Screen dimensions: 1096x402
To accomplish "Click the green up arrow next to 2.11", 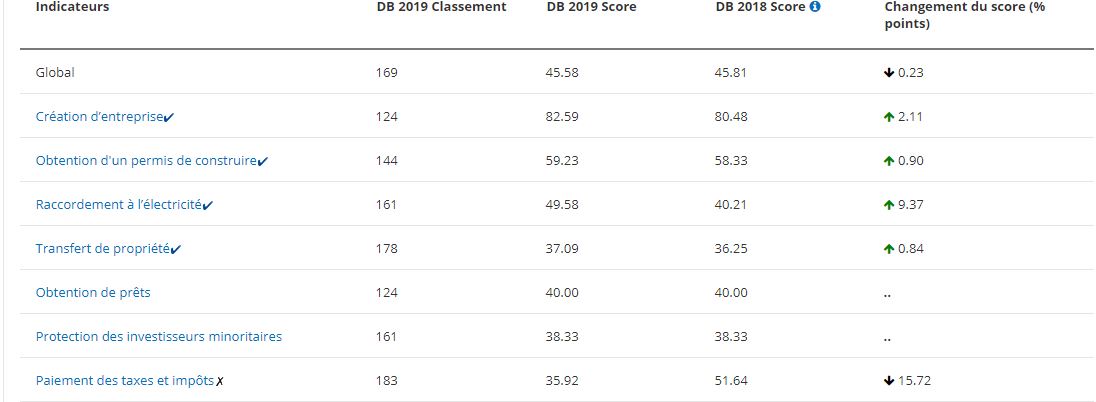I will 889,117.
